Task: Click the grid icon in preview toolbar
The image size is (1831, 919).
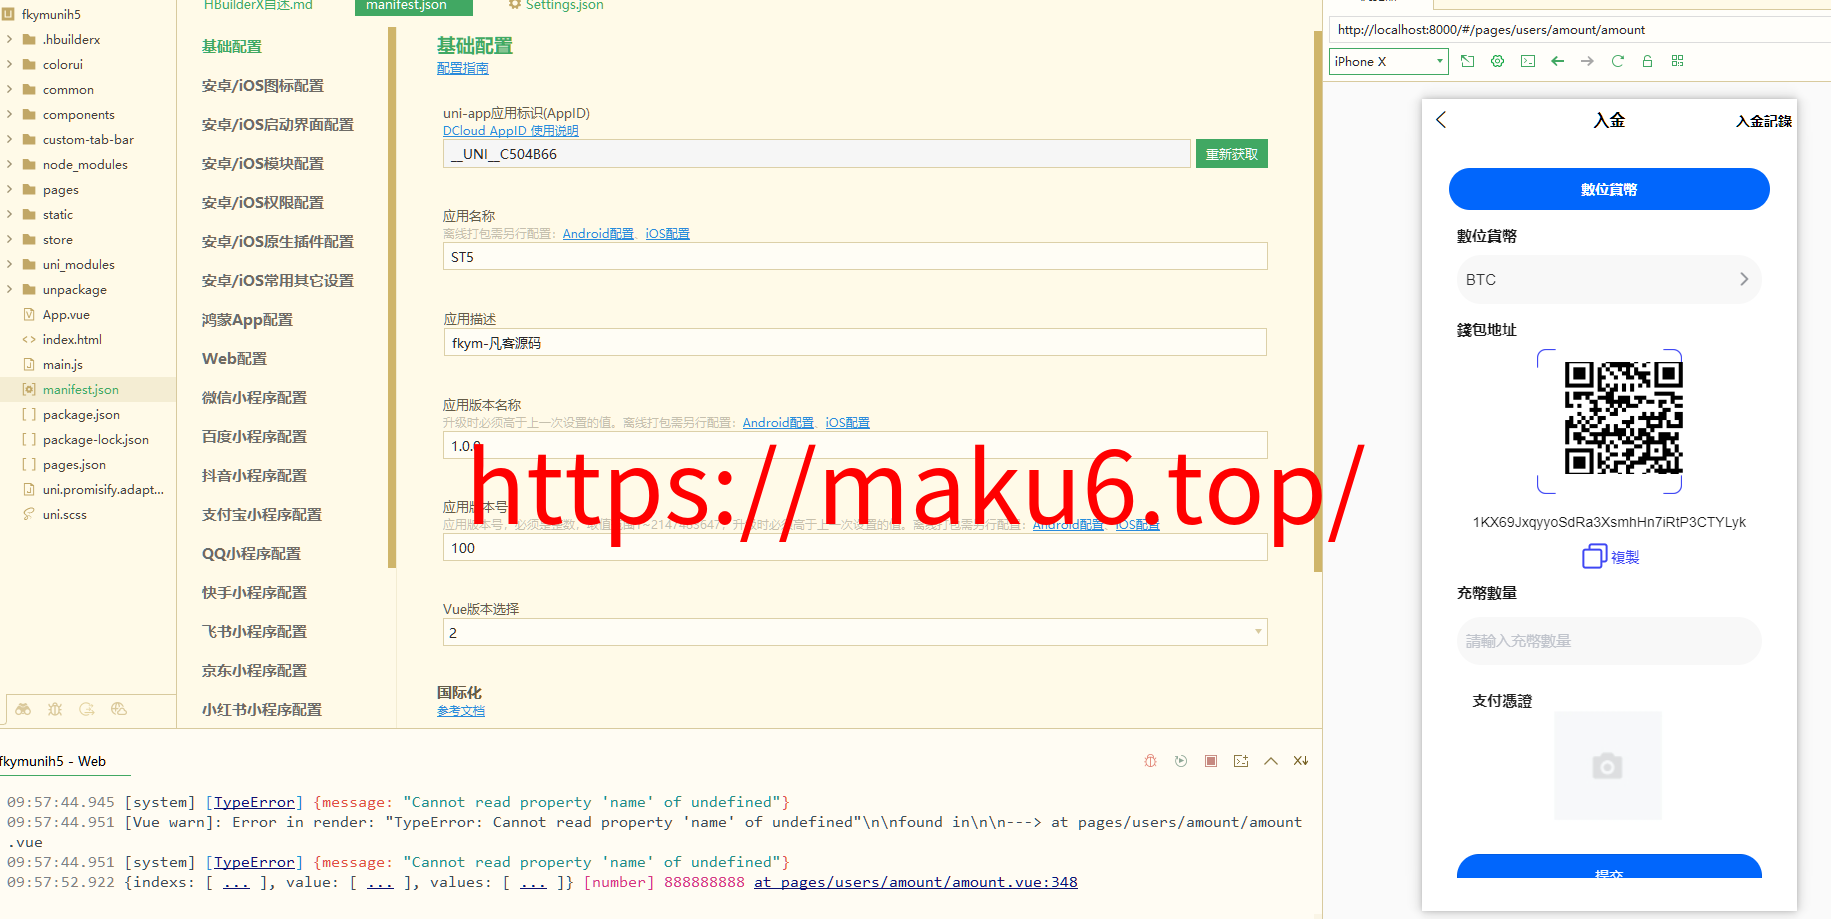Action: pyautogui.click(x=1678, y=61)
